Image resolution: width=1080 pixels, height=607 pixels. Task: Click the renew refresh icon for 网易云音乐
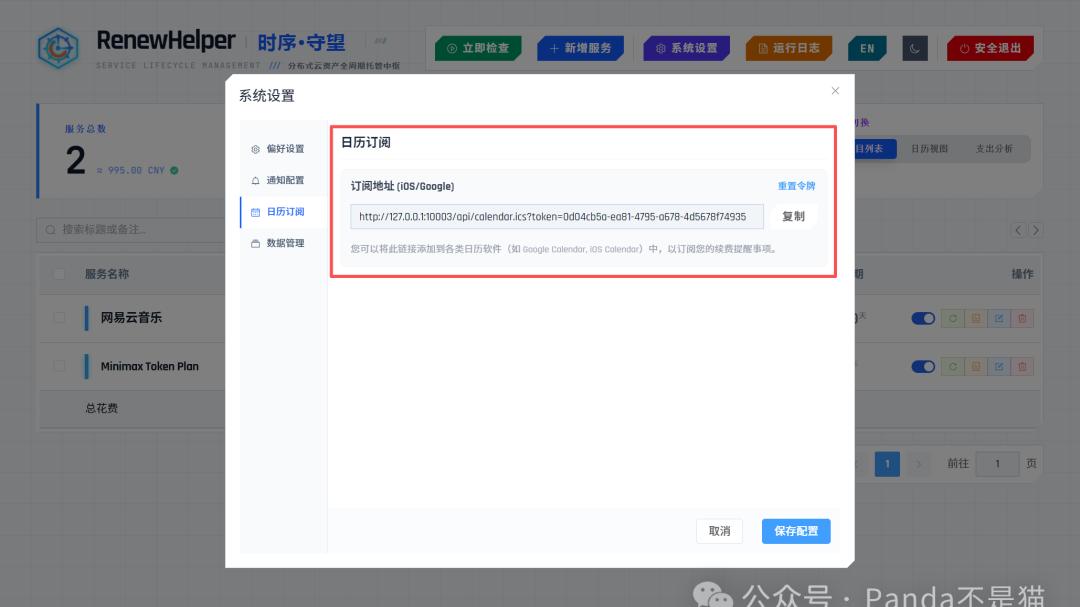click(953, 318)
